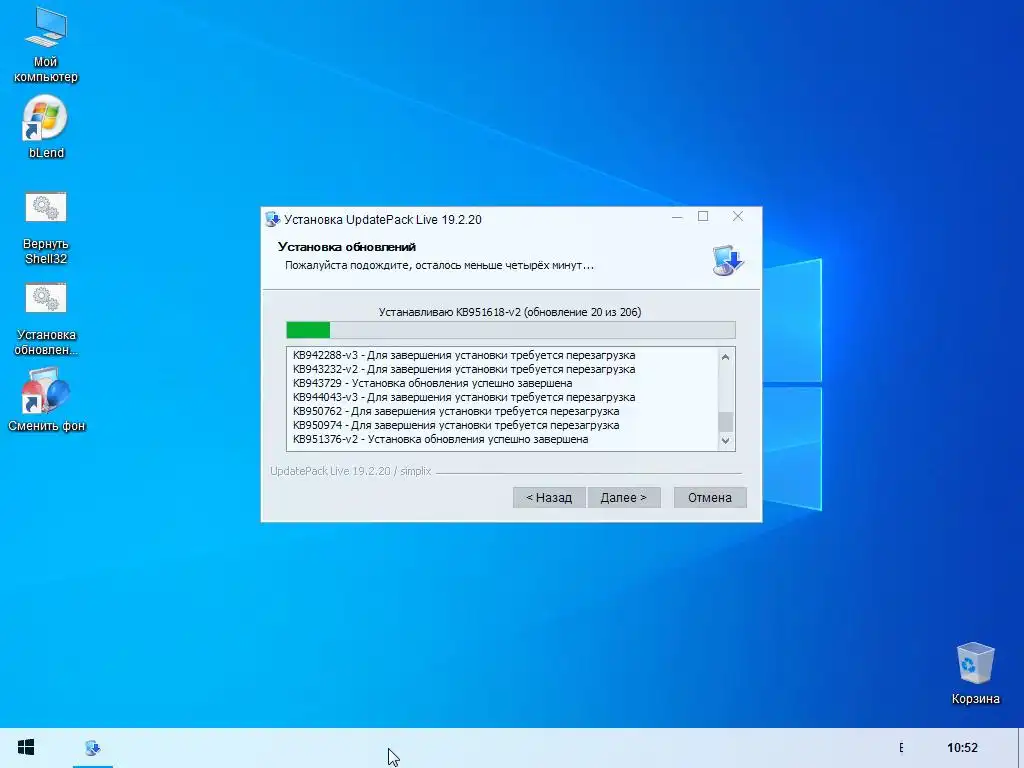
Task: Select the KB951376-v2 log line
Action: pos(440,440)
